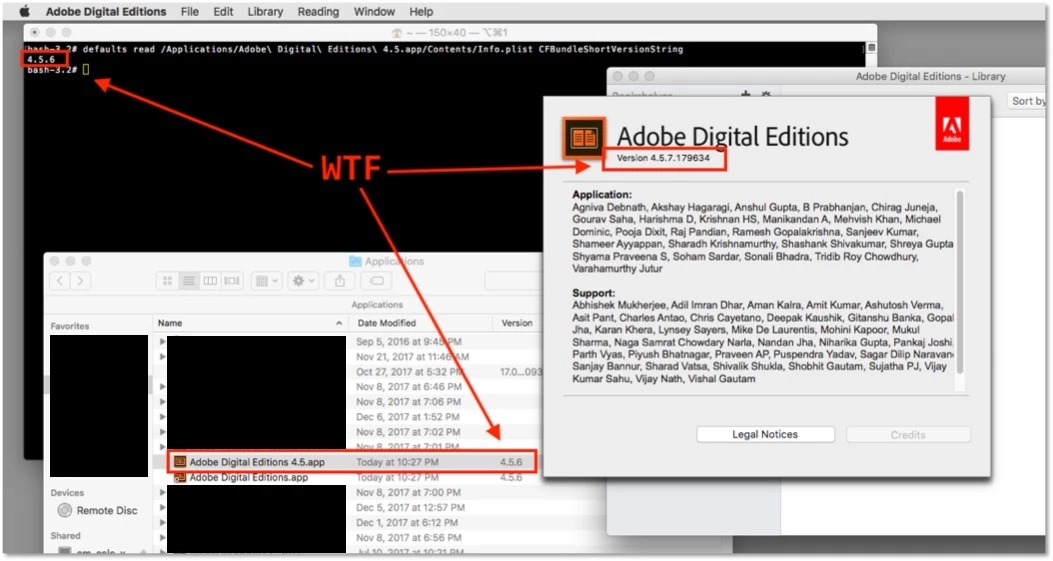
Task: Click the 17.0...093 version cell
Action: (520, 372)
